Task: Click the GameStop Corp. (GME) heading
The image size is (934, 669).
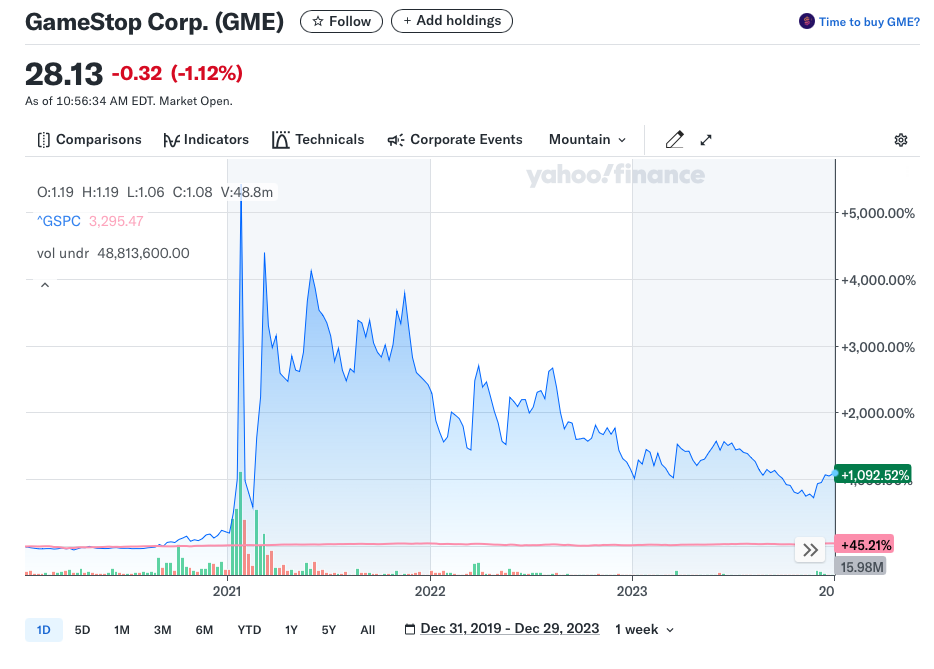Action: tap(154, 22)
